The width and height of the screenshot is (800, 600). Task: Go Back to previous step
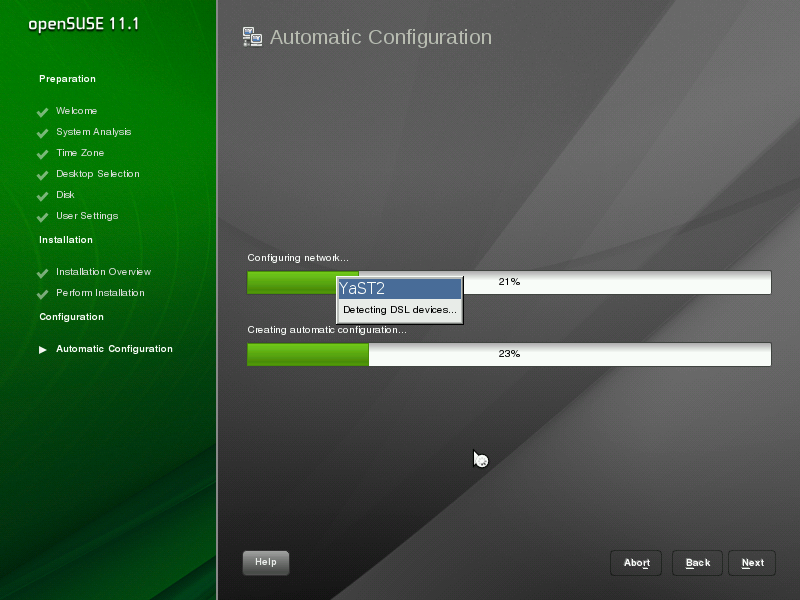coord(697,563)
